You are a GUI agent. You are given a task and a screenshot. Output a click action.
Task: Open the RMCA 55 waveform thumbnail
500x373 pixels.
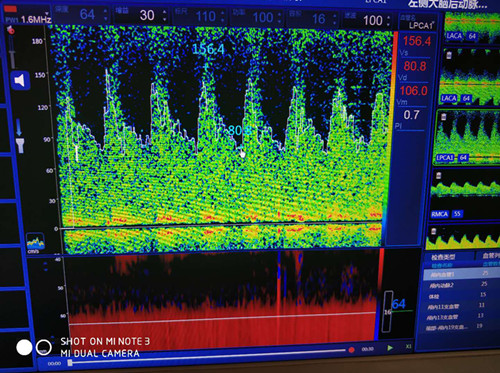pyautogui.click(x=465, y=195)
